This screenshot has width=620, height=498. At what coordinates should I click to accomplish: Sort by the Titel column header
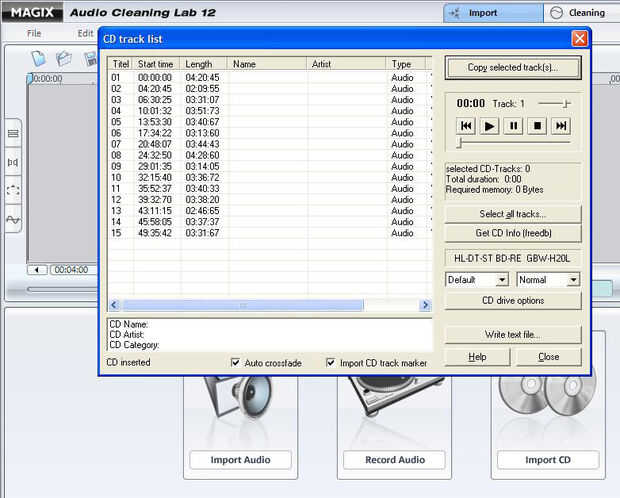tap(121, 64)
